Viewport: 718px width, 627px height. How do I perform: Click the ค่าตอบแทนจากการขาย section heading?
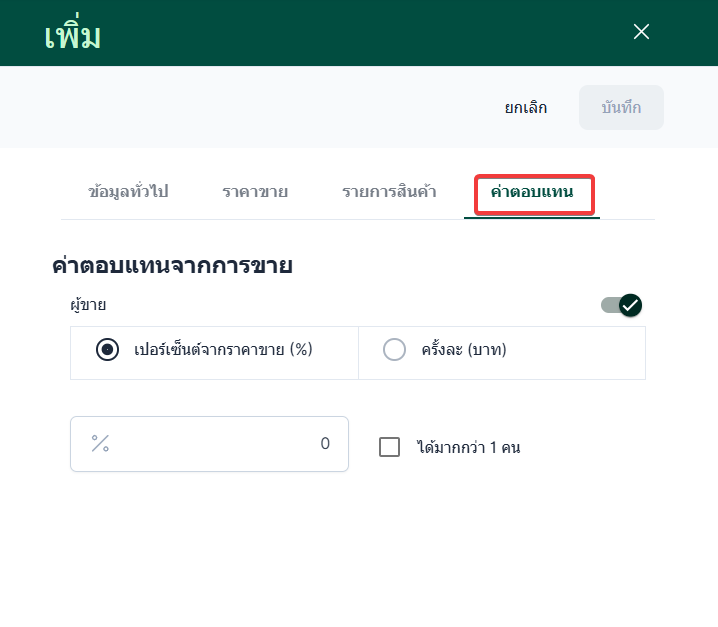click(x=171, y=266)
